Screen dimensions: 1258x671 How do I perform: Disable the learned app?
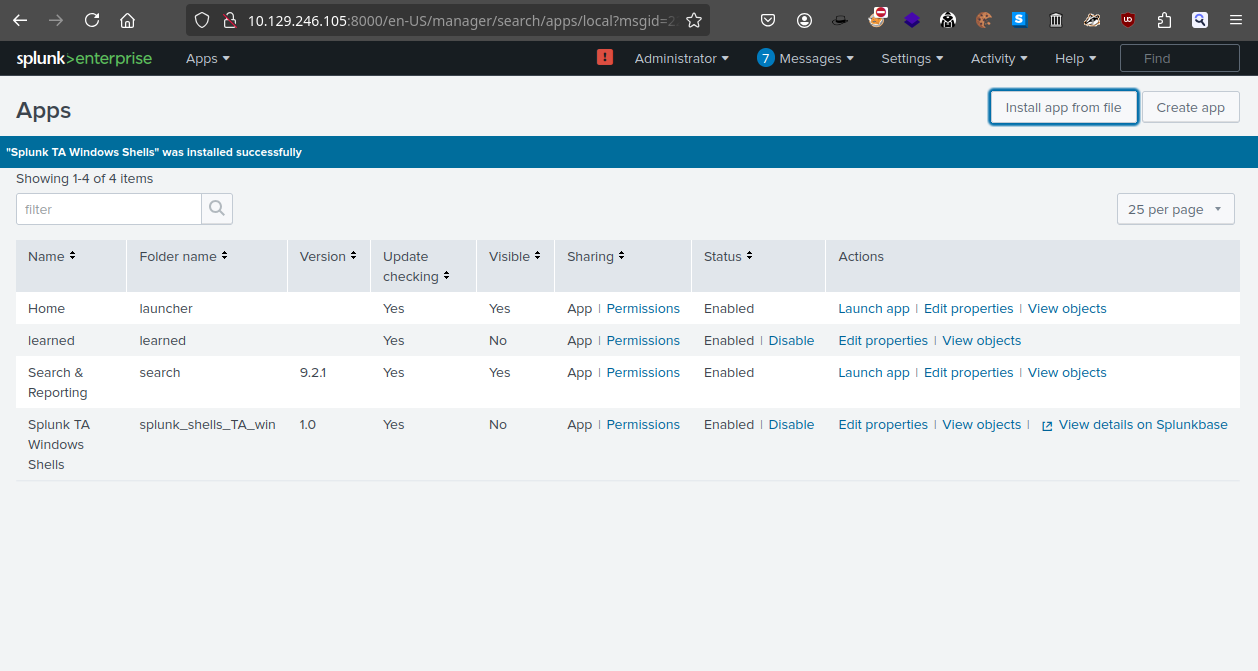(791, 341)
